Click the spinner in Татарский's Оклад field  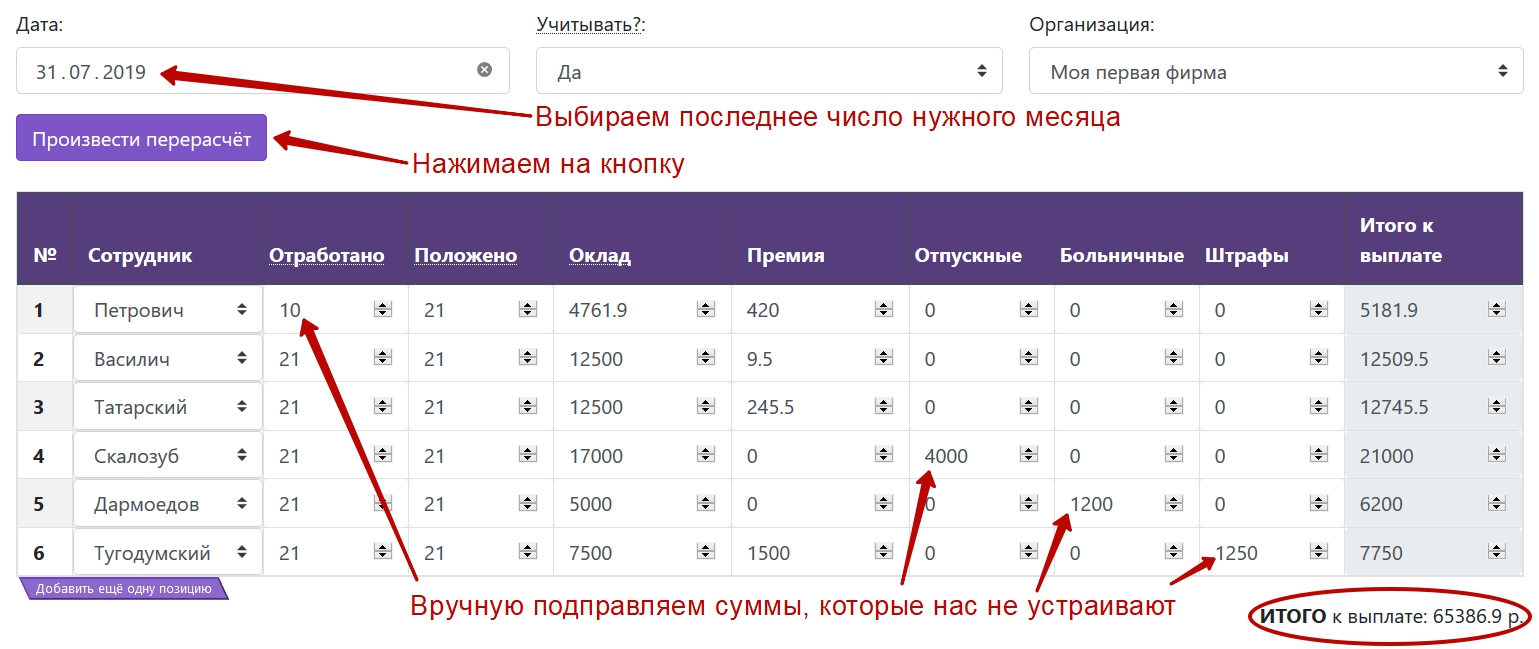[705, 407]
